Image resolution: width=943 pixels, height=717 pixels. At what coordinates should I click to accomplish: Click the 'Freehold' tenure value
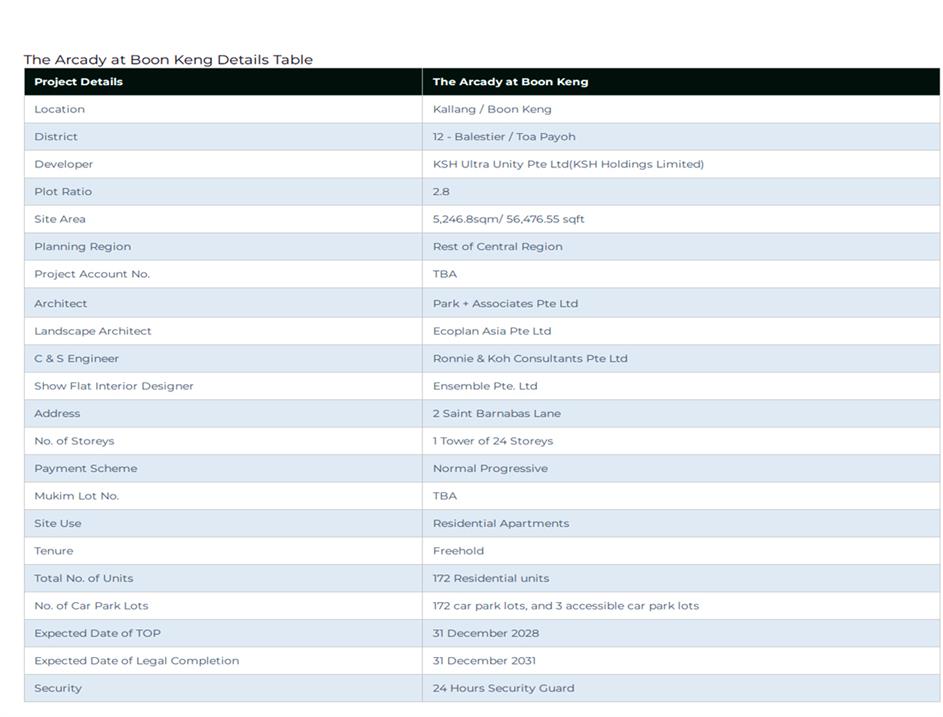[x=458, y=551]
